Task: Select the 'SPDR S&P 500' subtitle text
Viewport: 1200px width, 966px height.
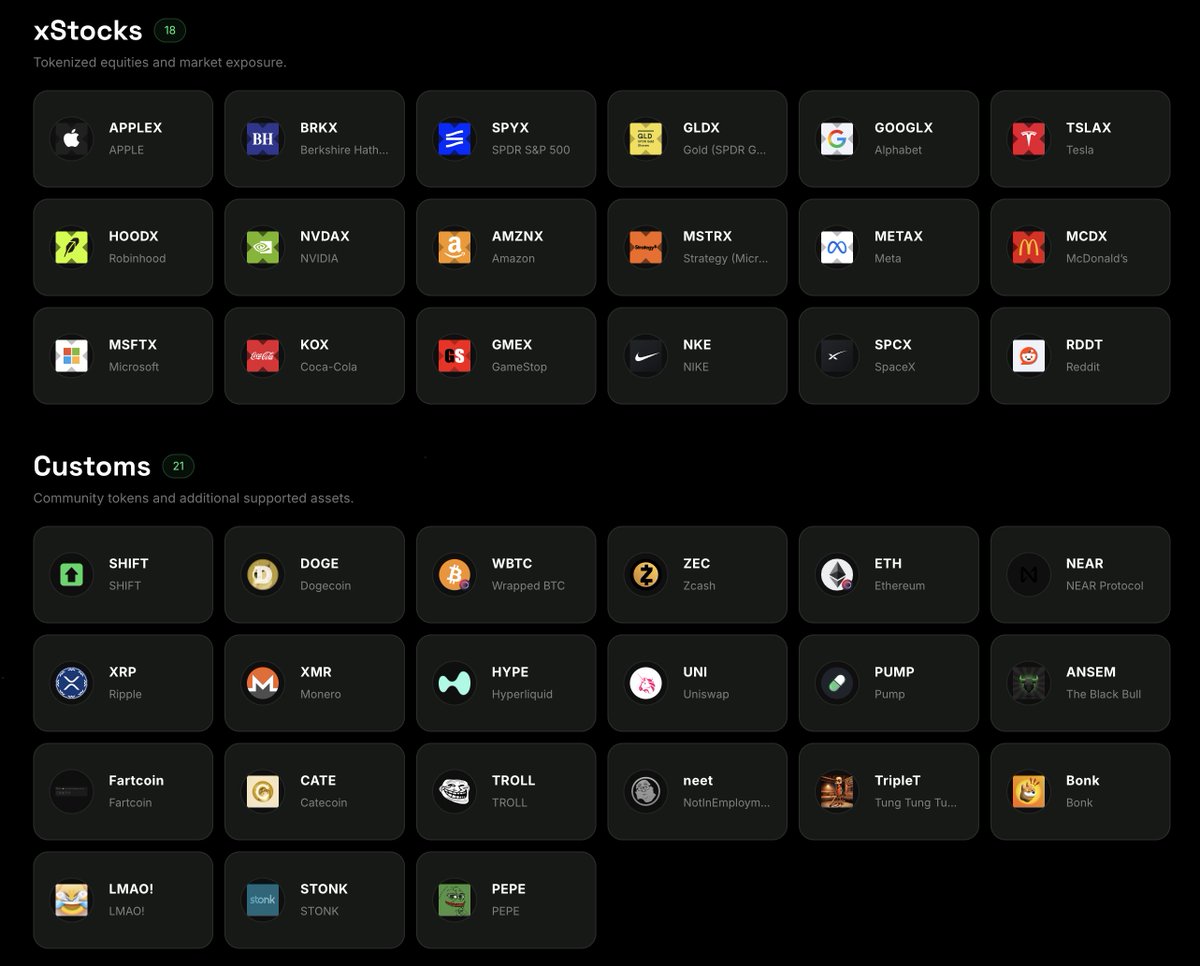Action: tap(531, 150)
